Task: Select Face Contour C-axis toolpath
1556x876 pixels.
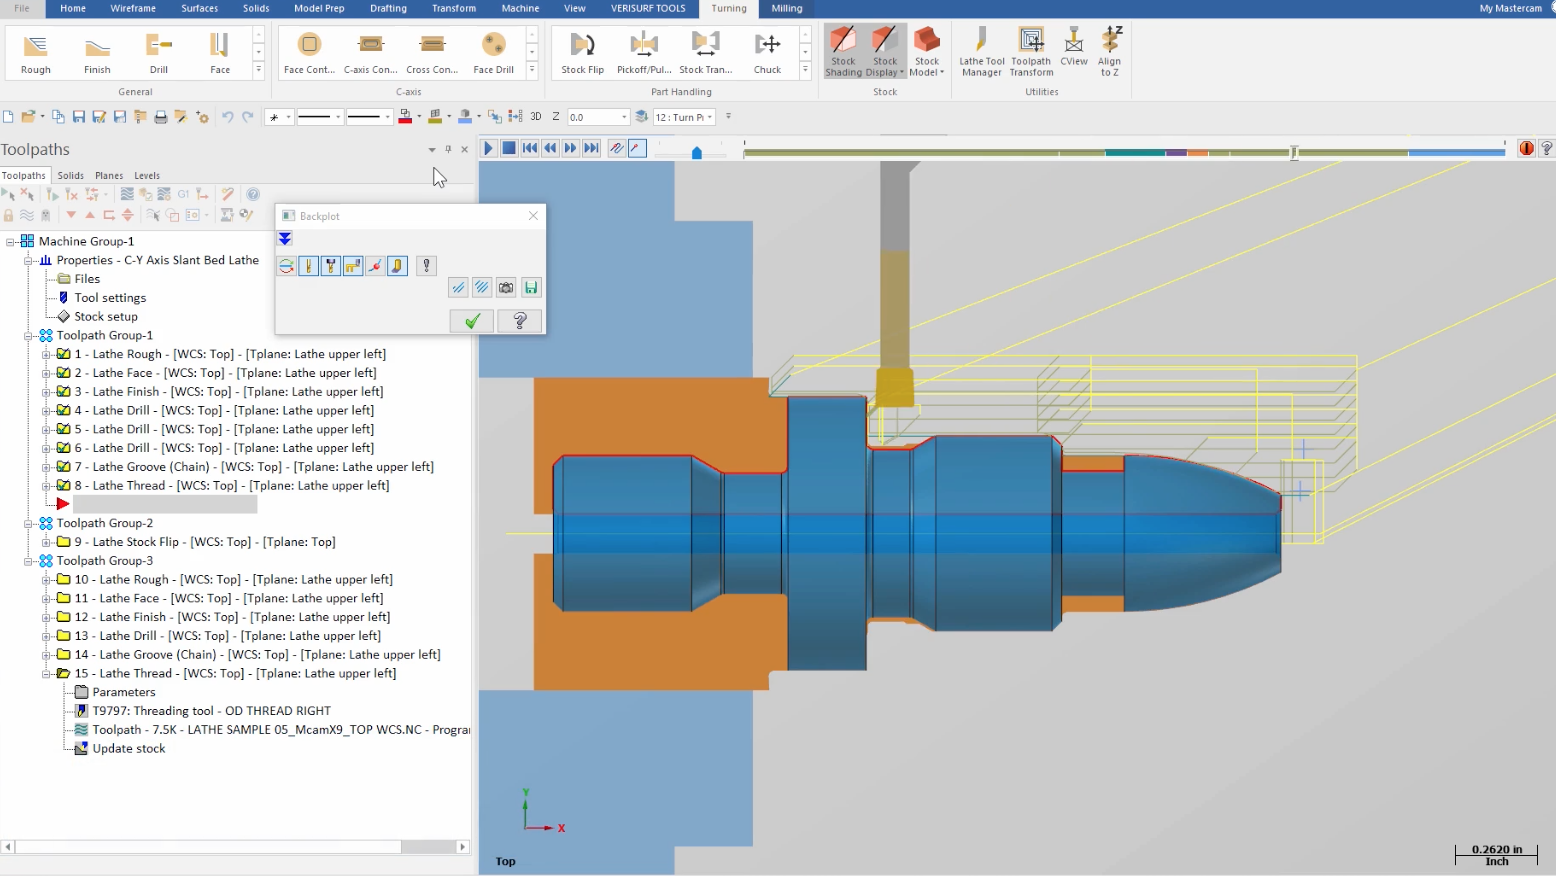Action: [309, 53]
